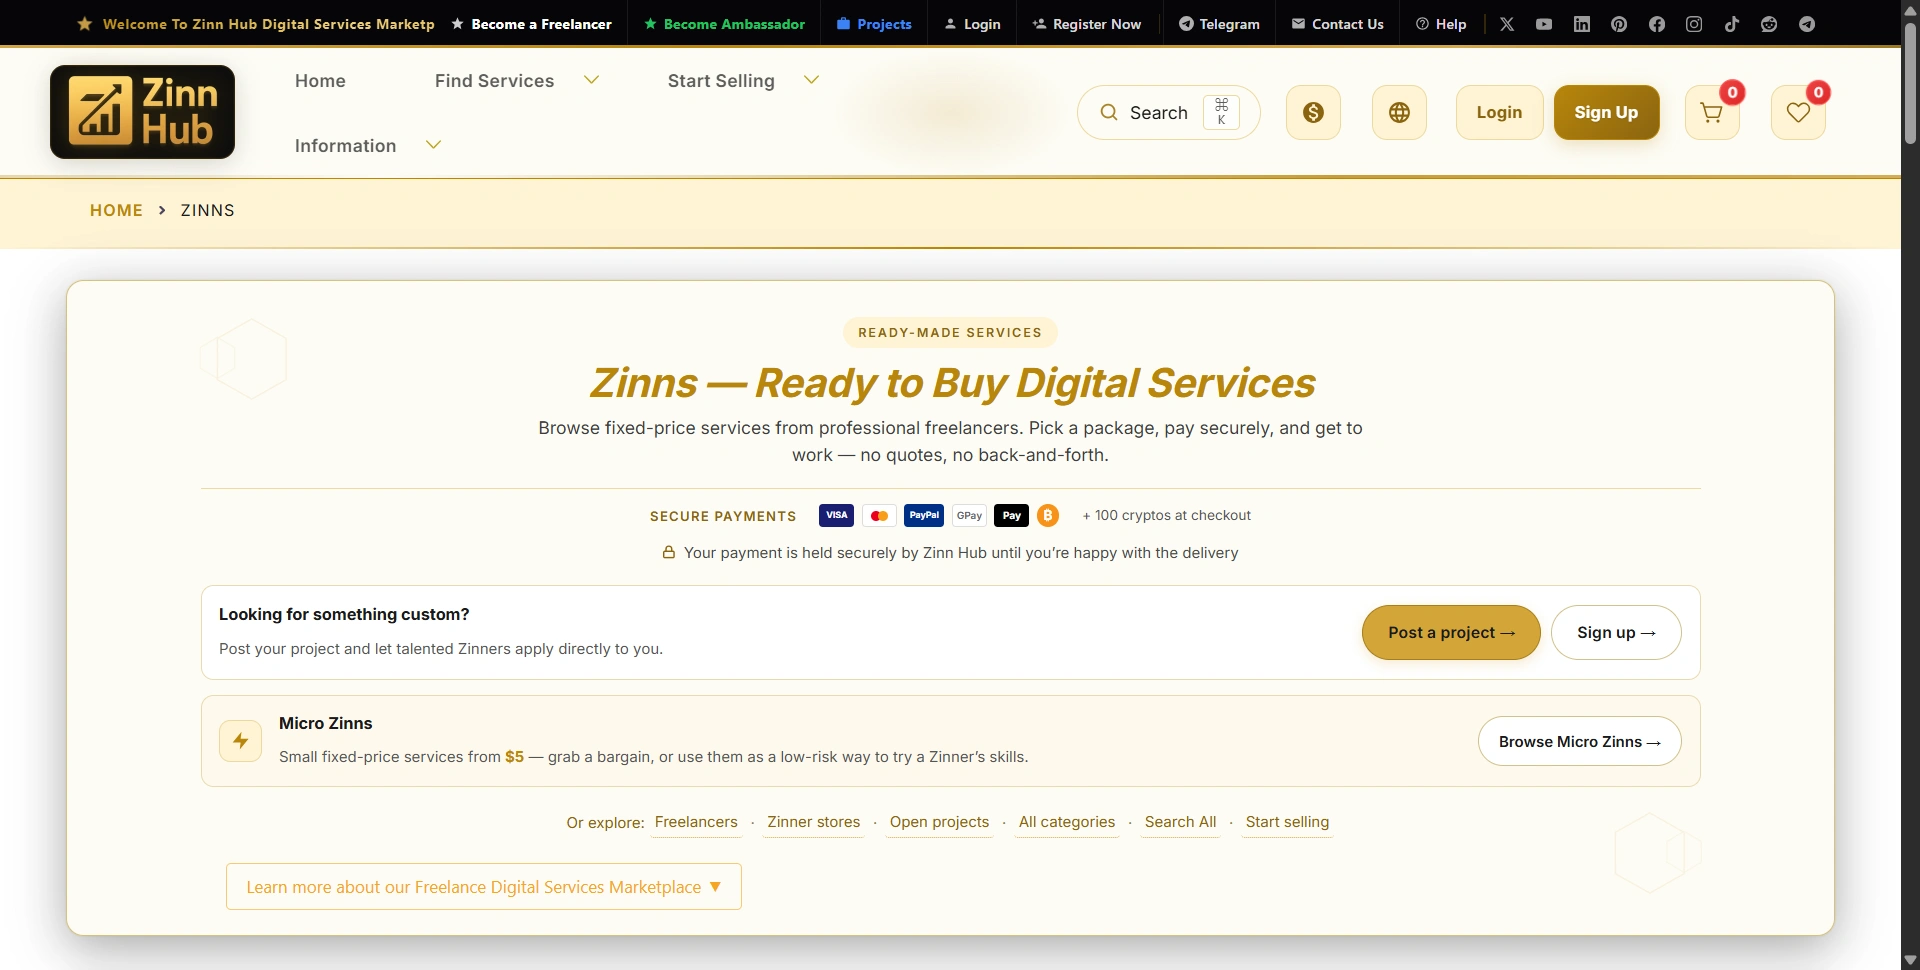1920x970 pixels.
Task: Open the Facebook social icon
Action: 1657,24
